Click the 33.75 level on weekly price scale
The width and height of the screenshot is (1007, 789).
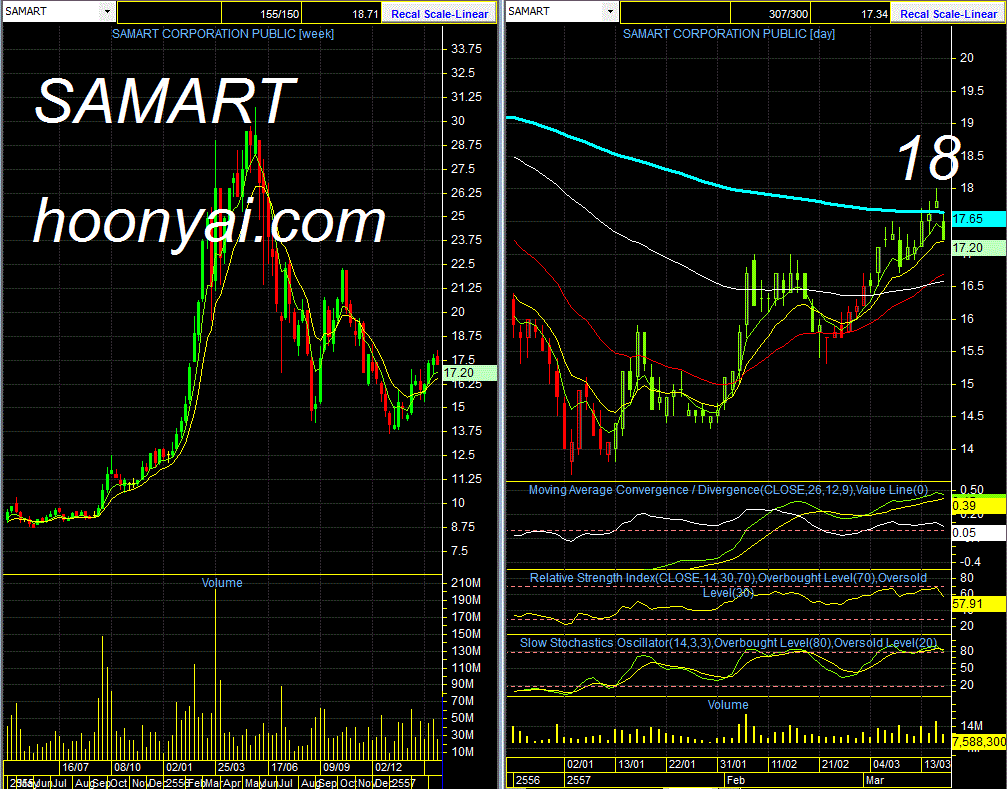pyautogui.click(x=467, y=49)
